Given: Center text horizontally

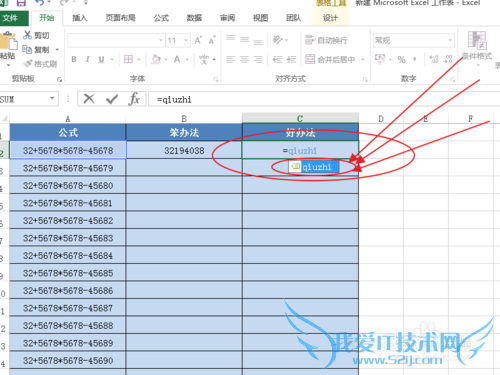Looking at the screenshot, I should pos(244,59).
